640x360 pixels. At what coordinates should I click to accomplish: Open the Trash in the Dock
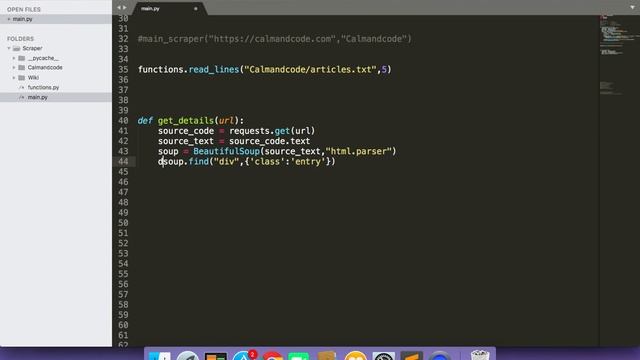480,355
